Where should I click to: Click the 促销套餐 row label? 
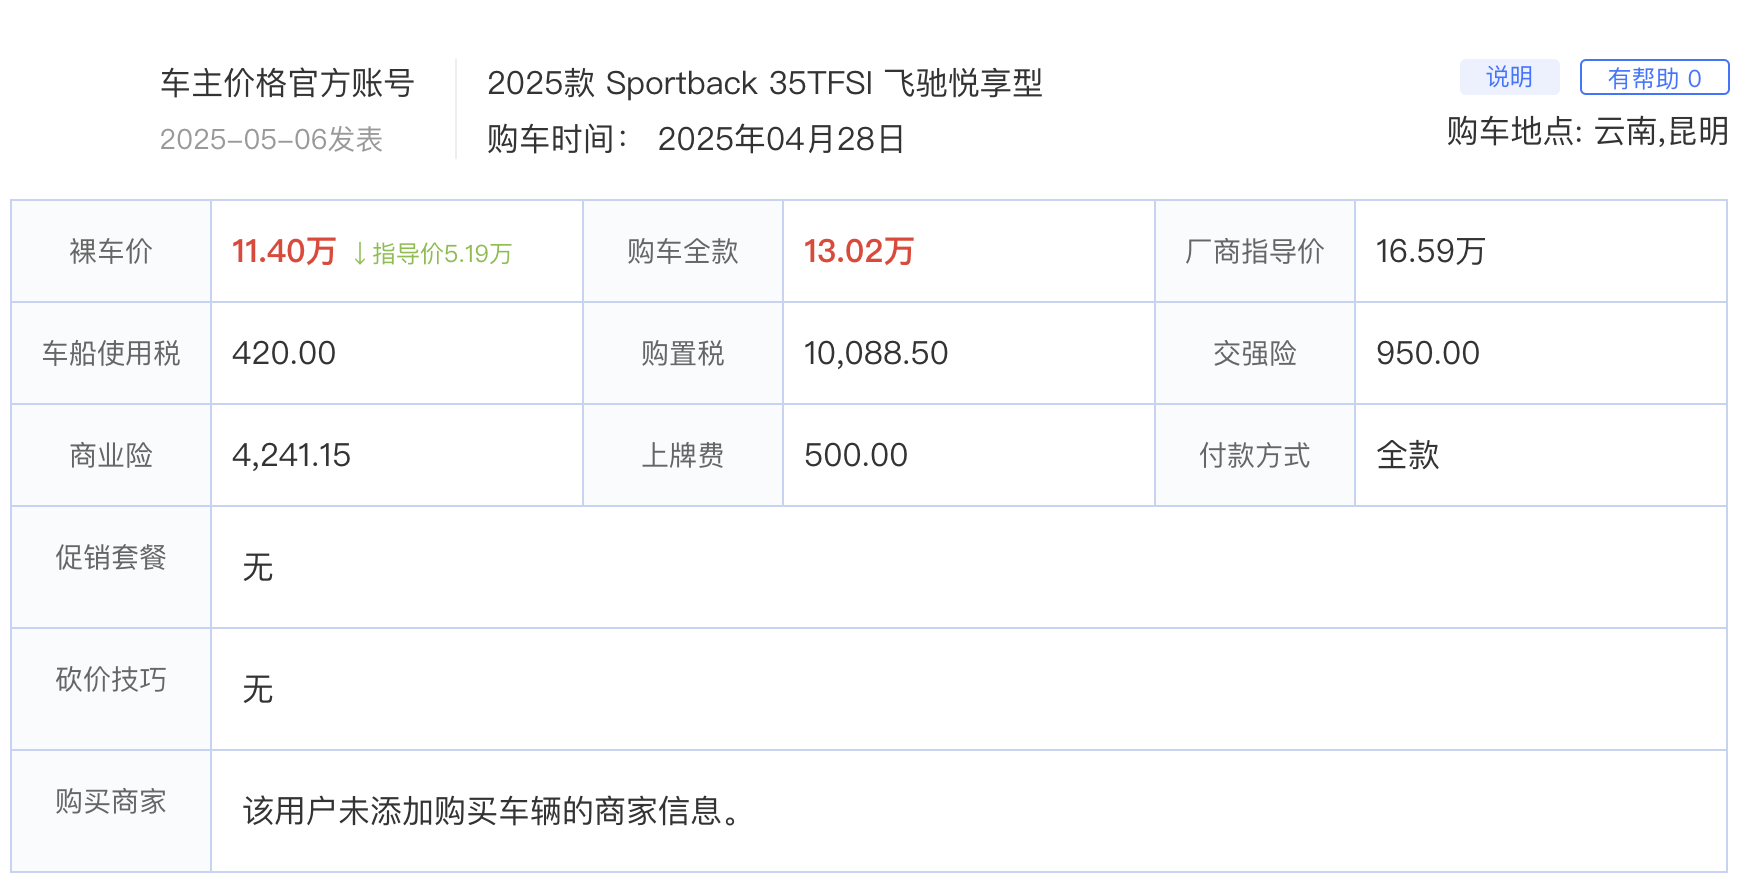111,557
